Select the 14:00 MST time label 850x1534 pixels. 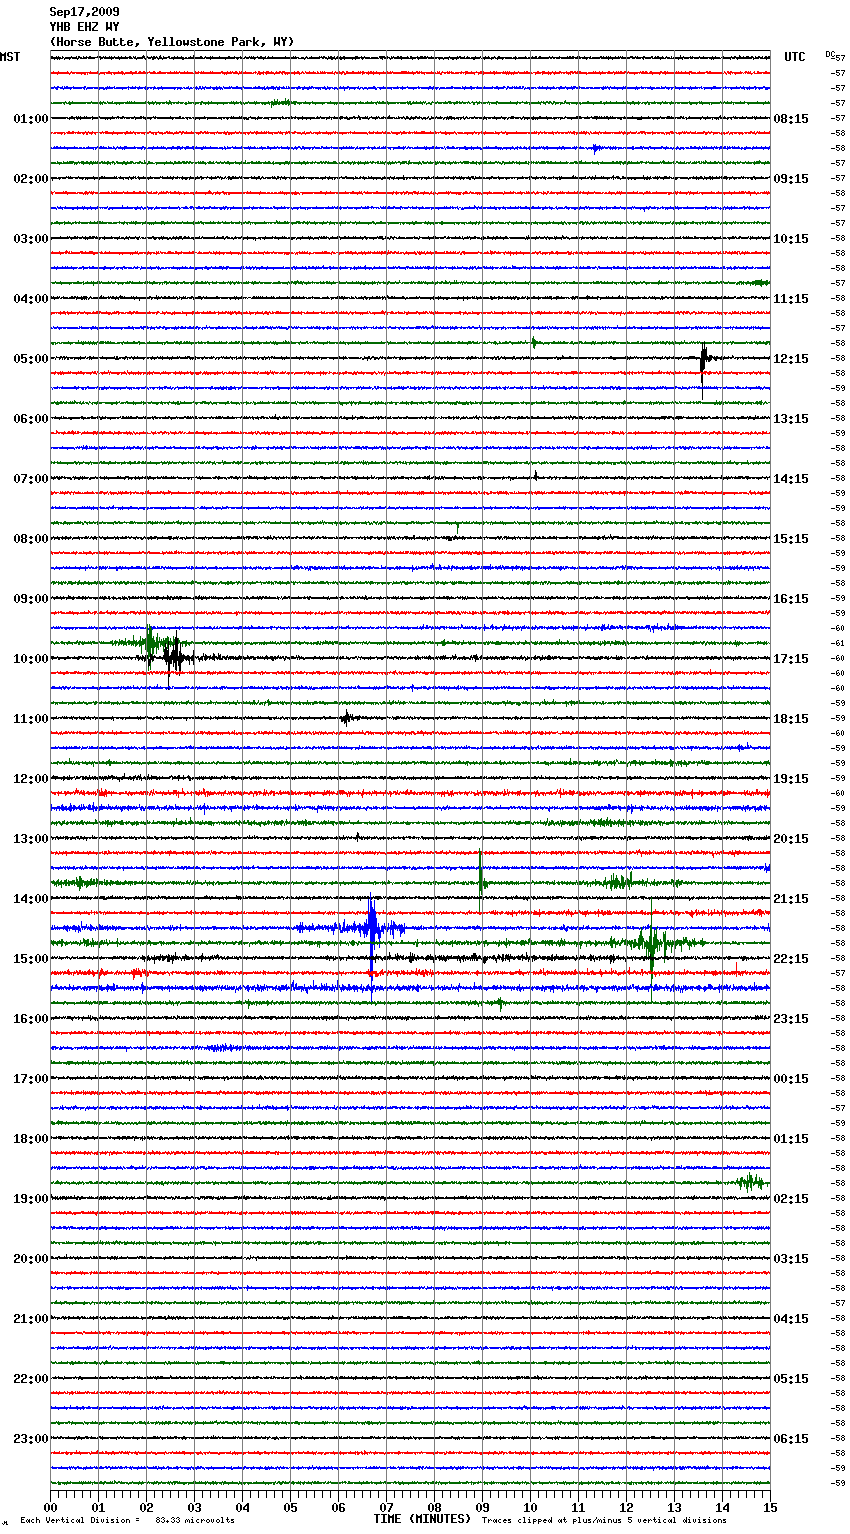[x=31, y=899]
